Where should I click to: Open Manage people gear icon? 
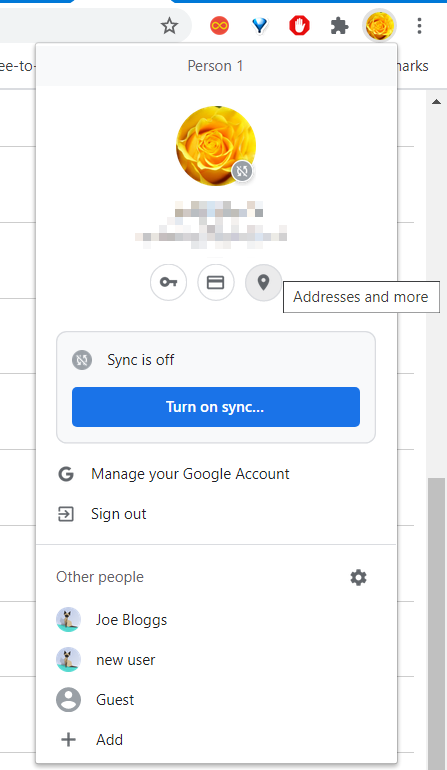point(358,578)
